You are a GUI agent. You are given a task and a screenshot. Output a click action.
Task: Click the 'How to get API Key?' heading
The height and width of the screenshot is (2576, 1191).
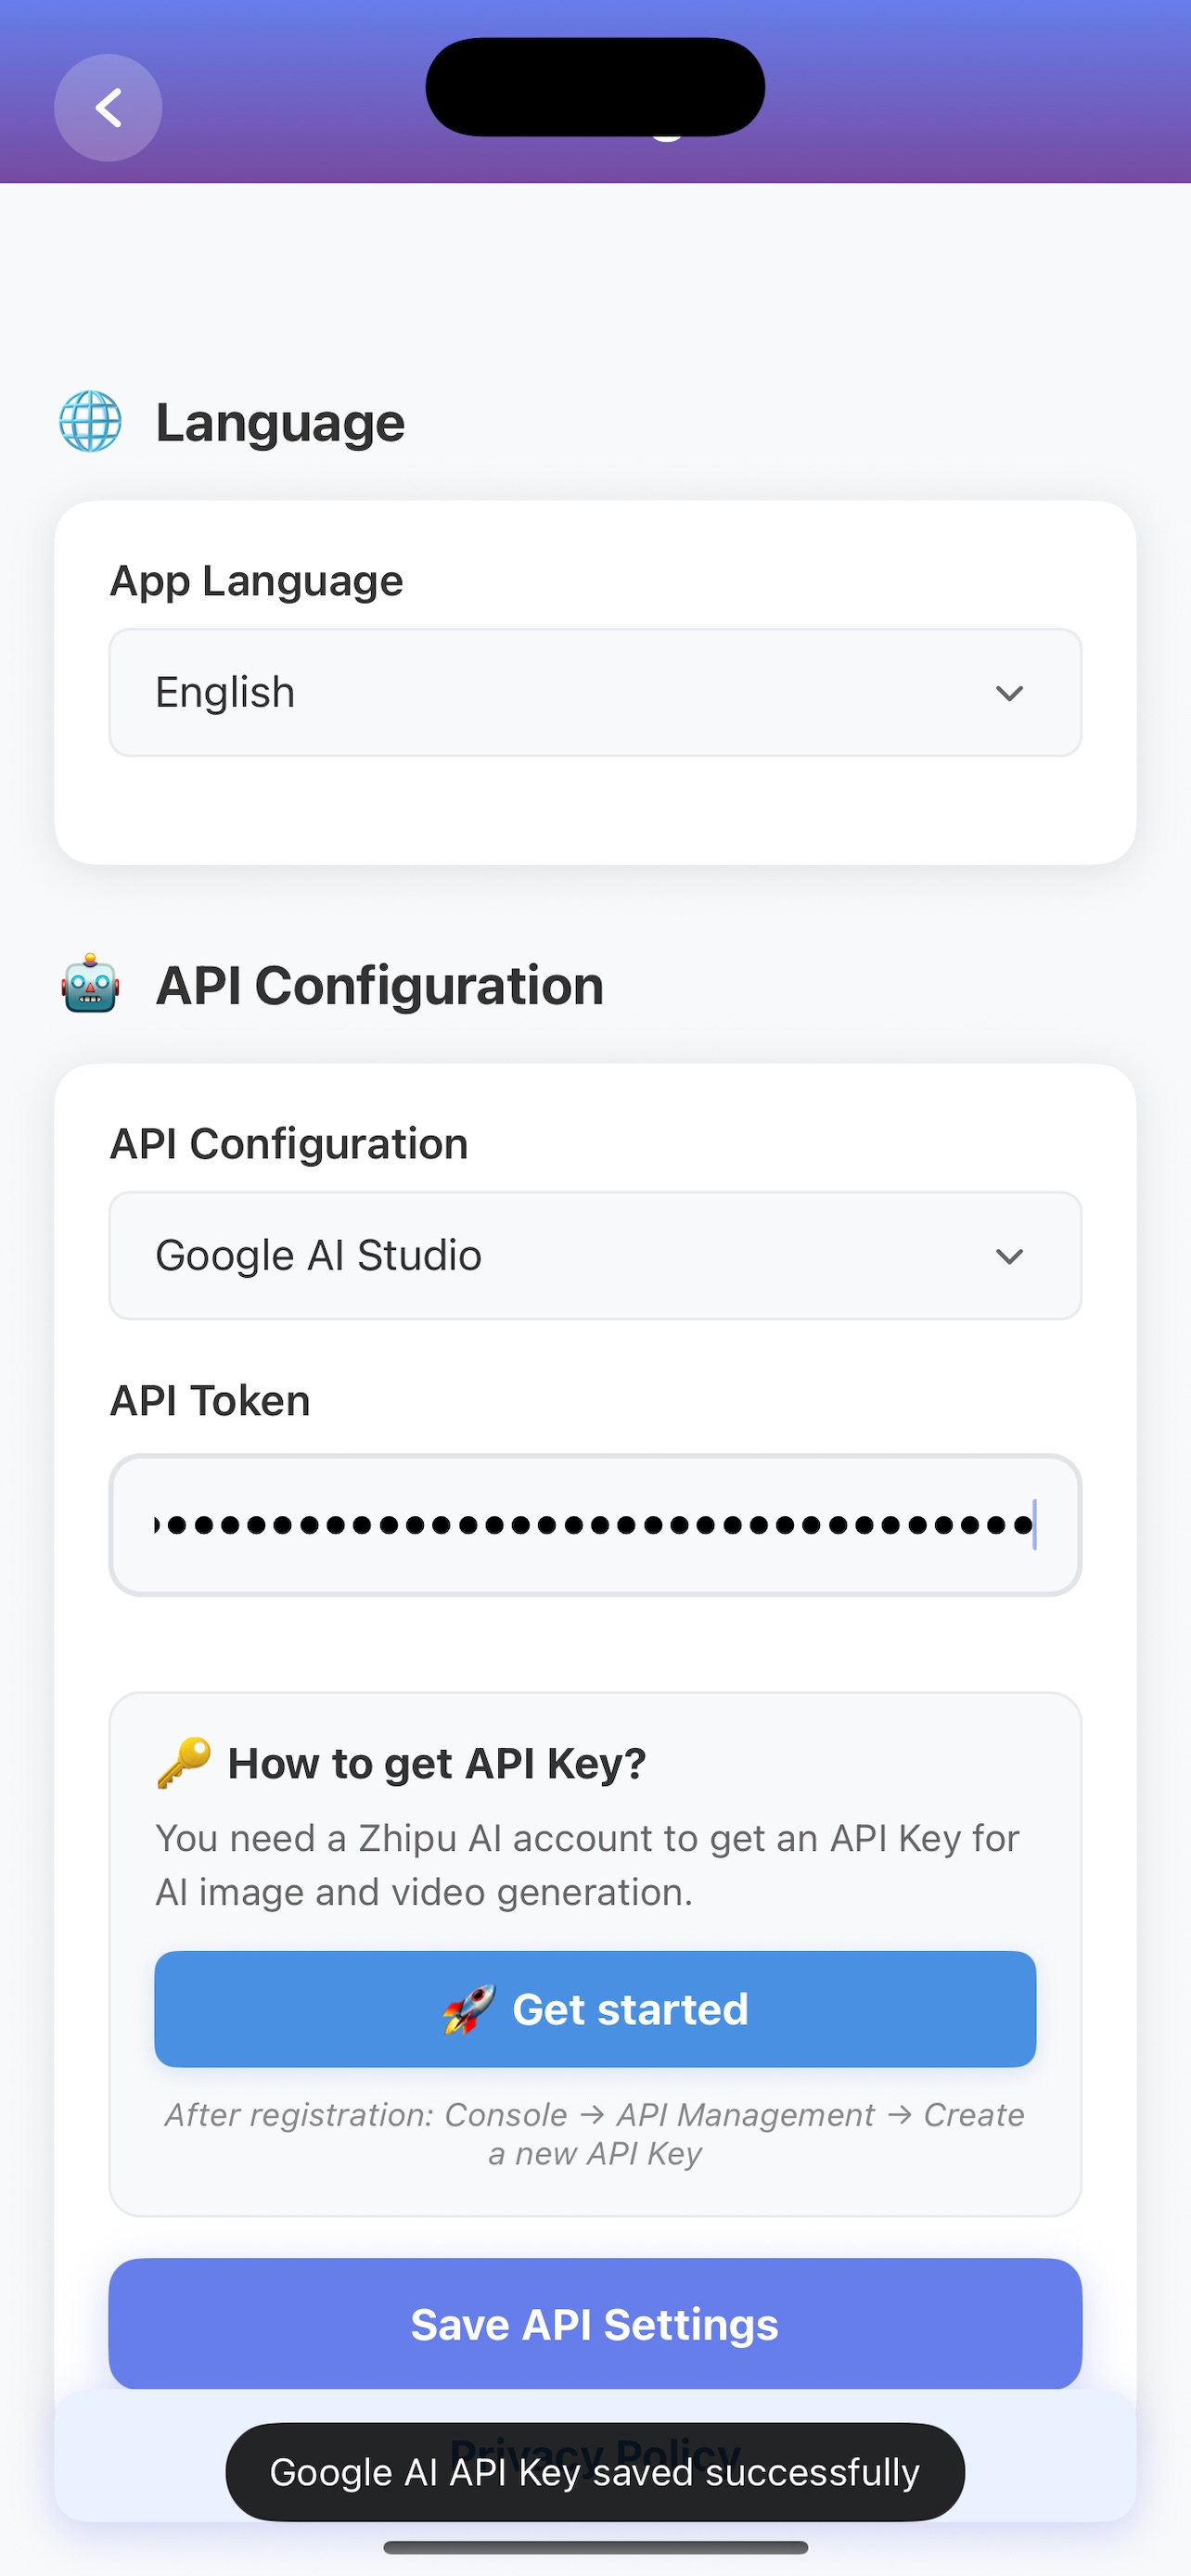pyautogui.click(x=437, y=1763)
